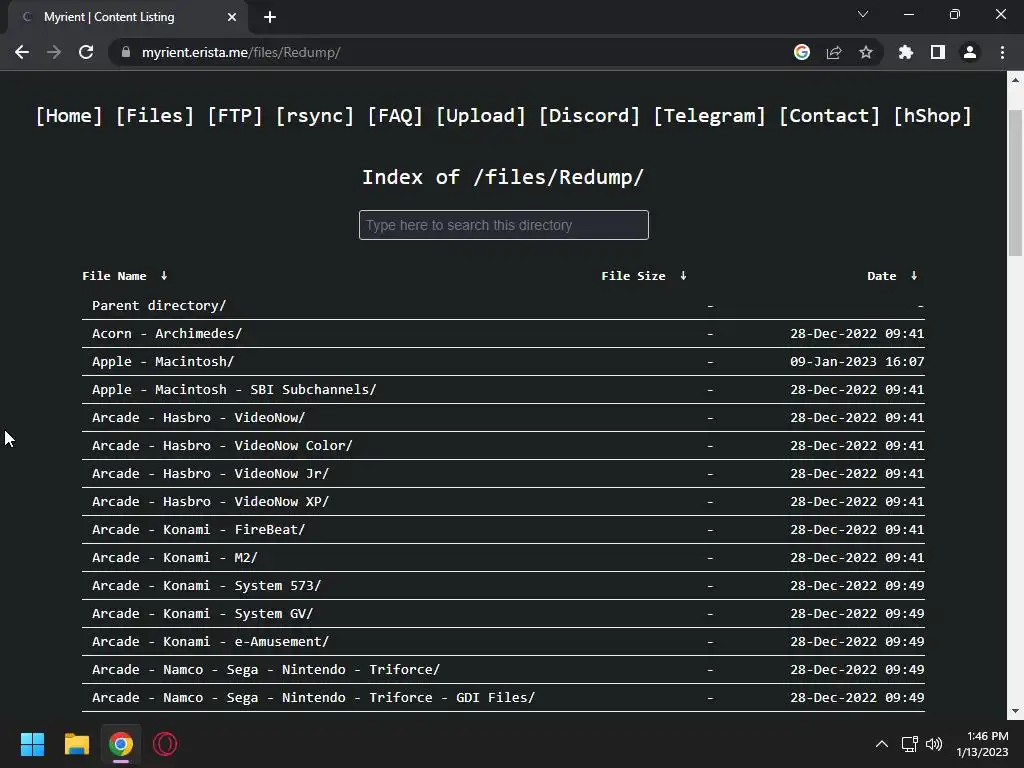Open Arcade - Hasbro - VideoNow/ folder

199,417
